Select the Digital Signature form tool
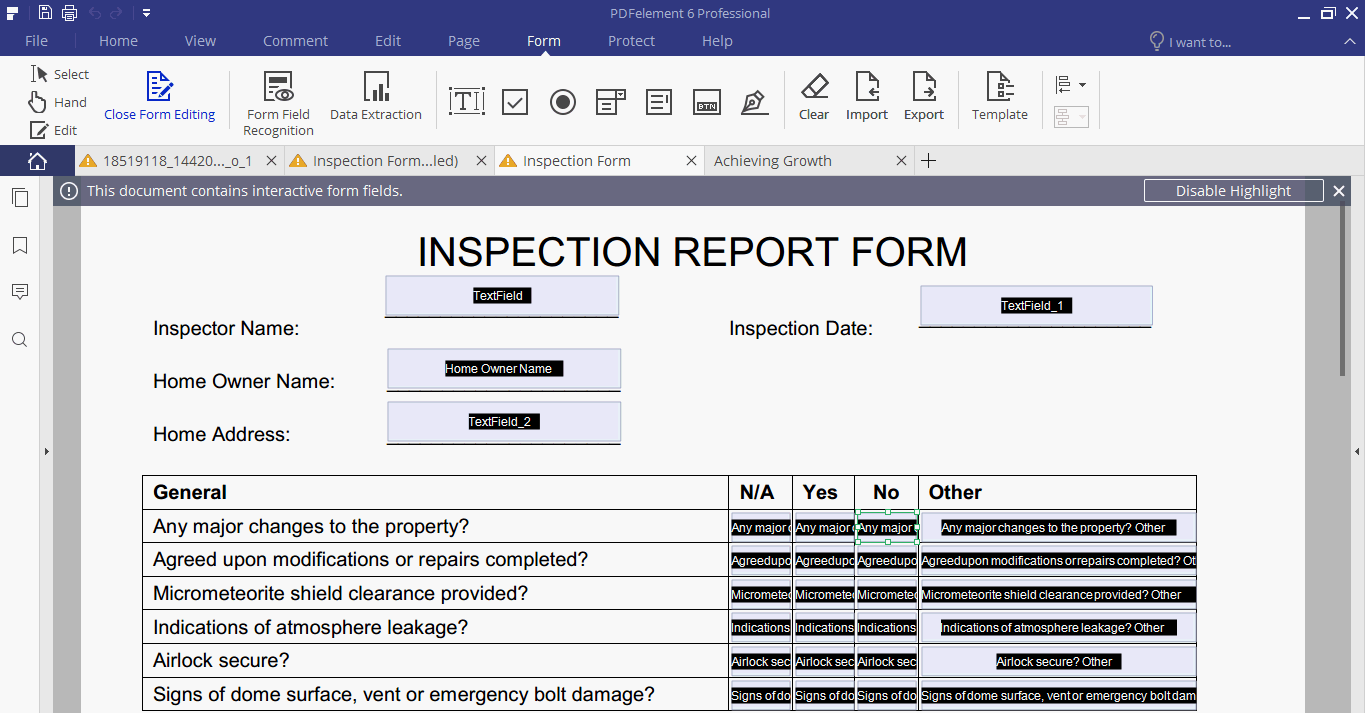 pos(754,101)
